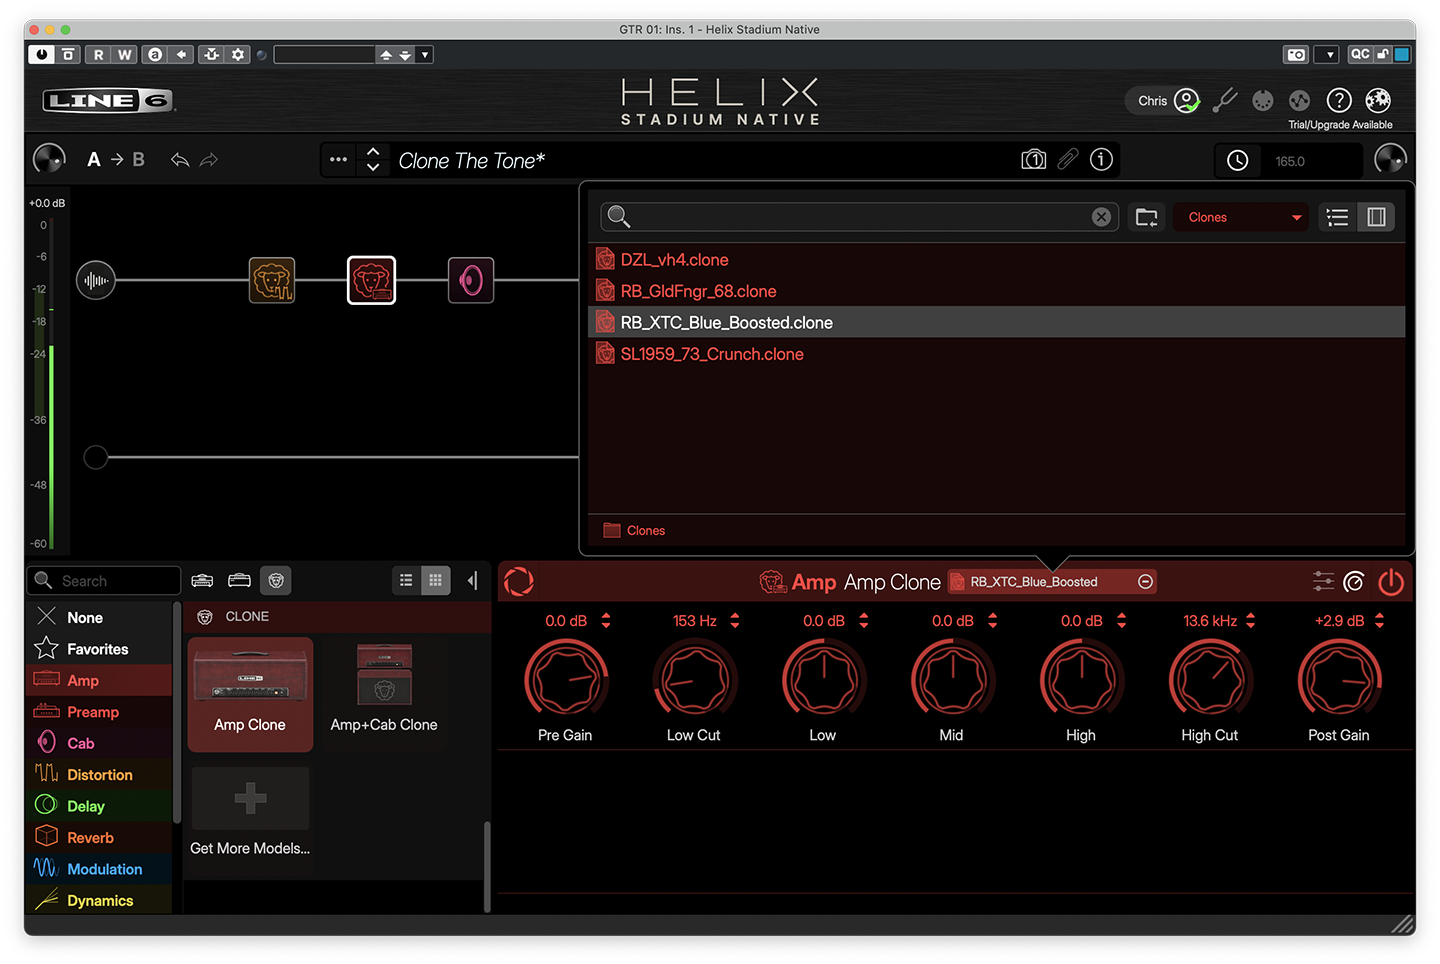Click Get More Models button
1440x964 pixels.
[250, 814]
